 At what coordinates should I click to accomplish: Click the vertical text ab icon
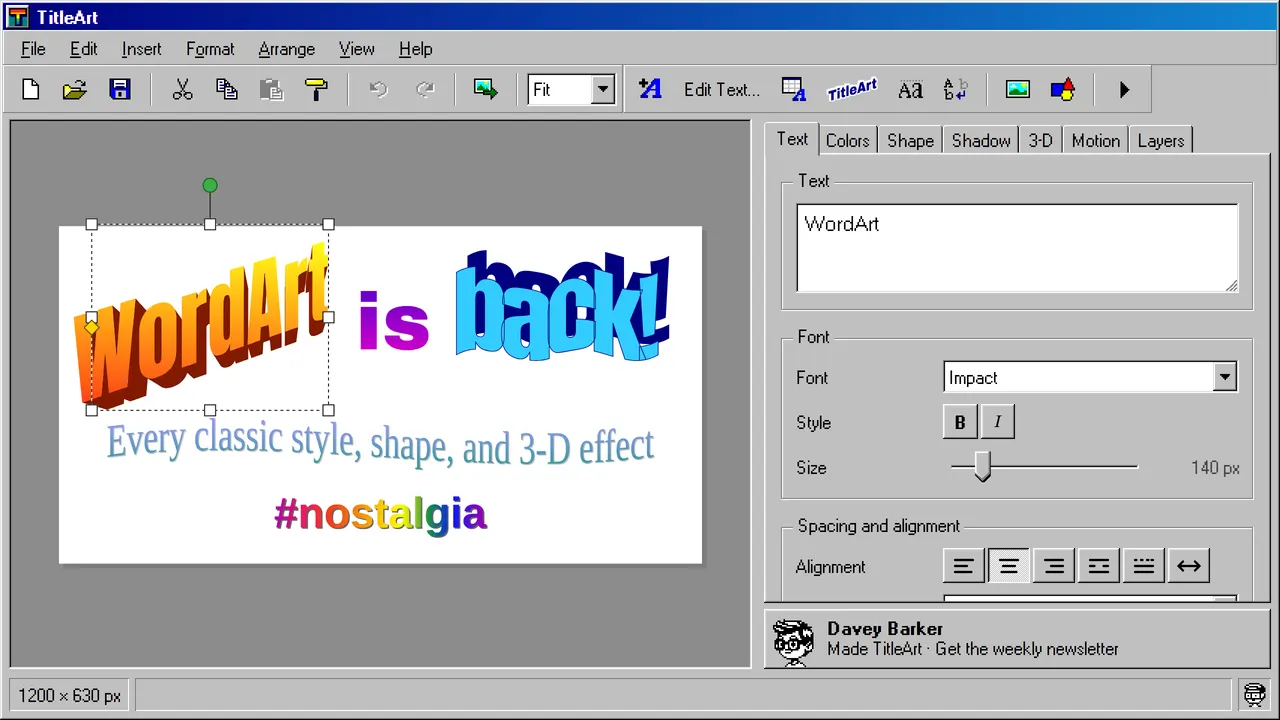coord(955,90)
